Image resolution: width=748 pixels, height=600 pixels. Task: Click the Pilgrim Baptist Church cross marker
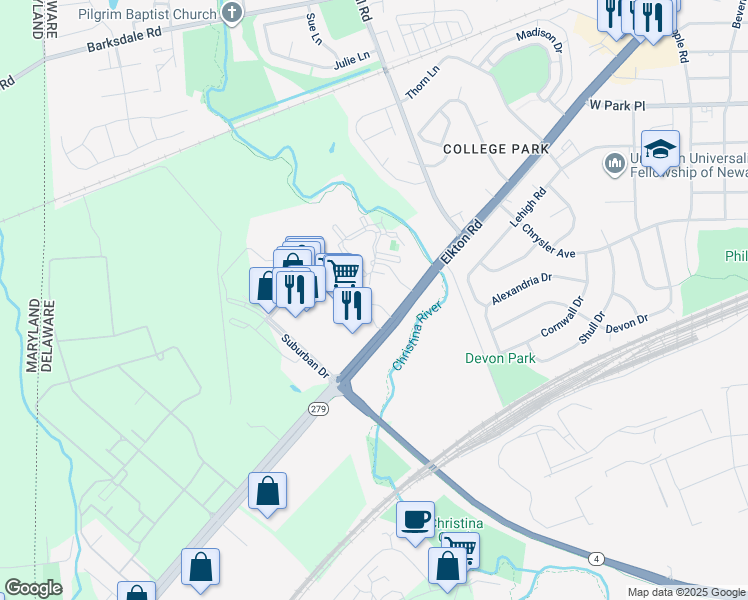232,14
